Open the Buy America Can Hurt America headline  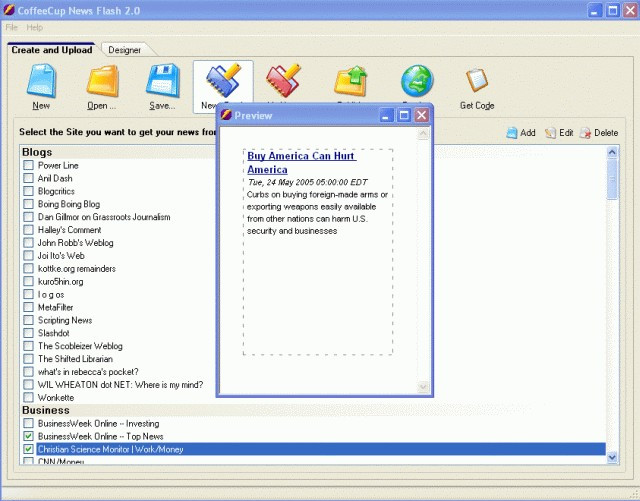tap(302, 163)
